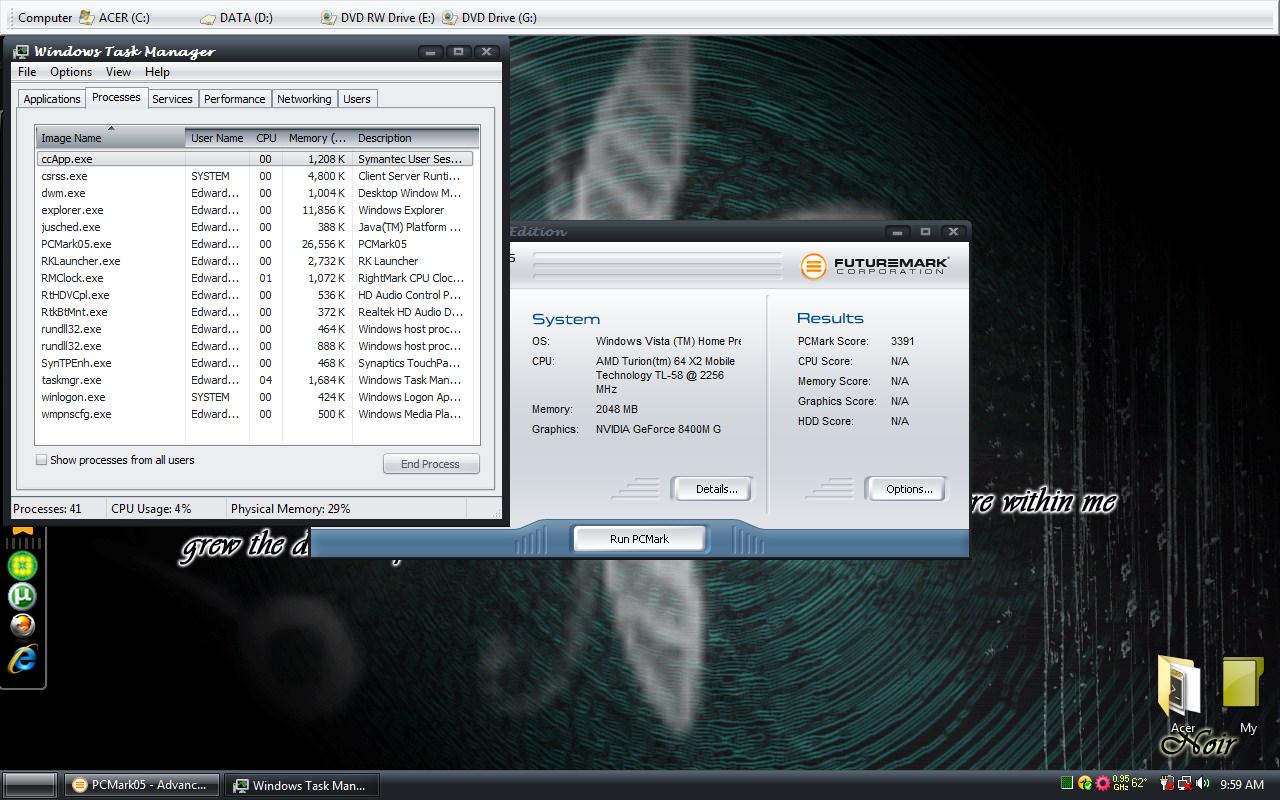Viewport: 1280px width, 800px height.
Task: Select the csrss.exe process row
Action: tap(255, 176)
